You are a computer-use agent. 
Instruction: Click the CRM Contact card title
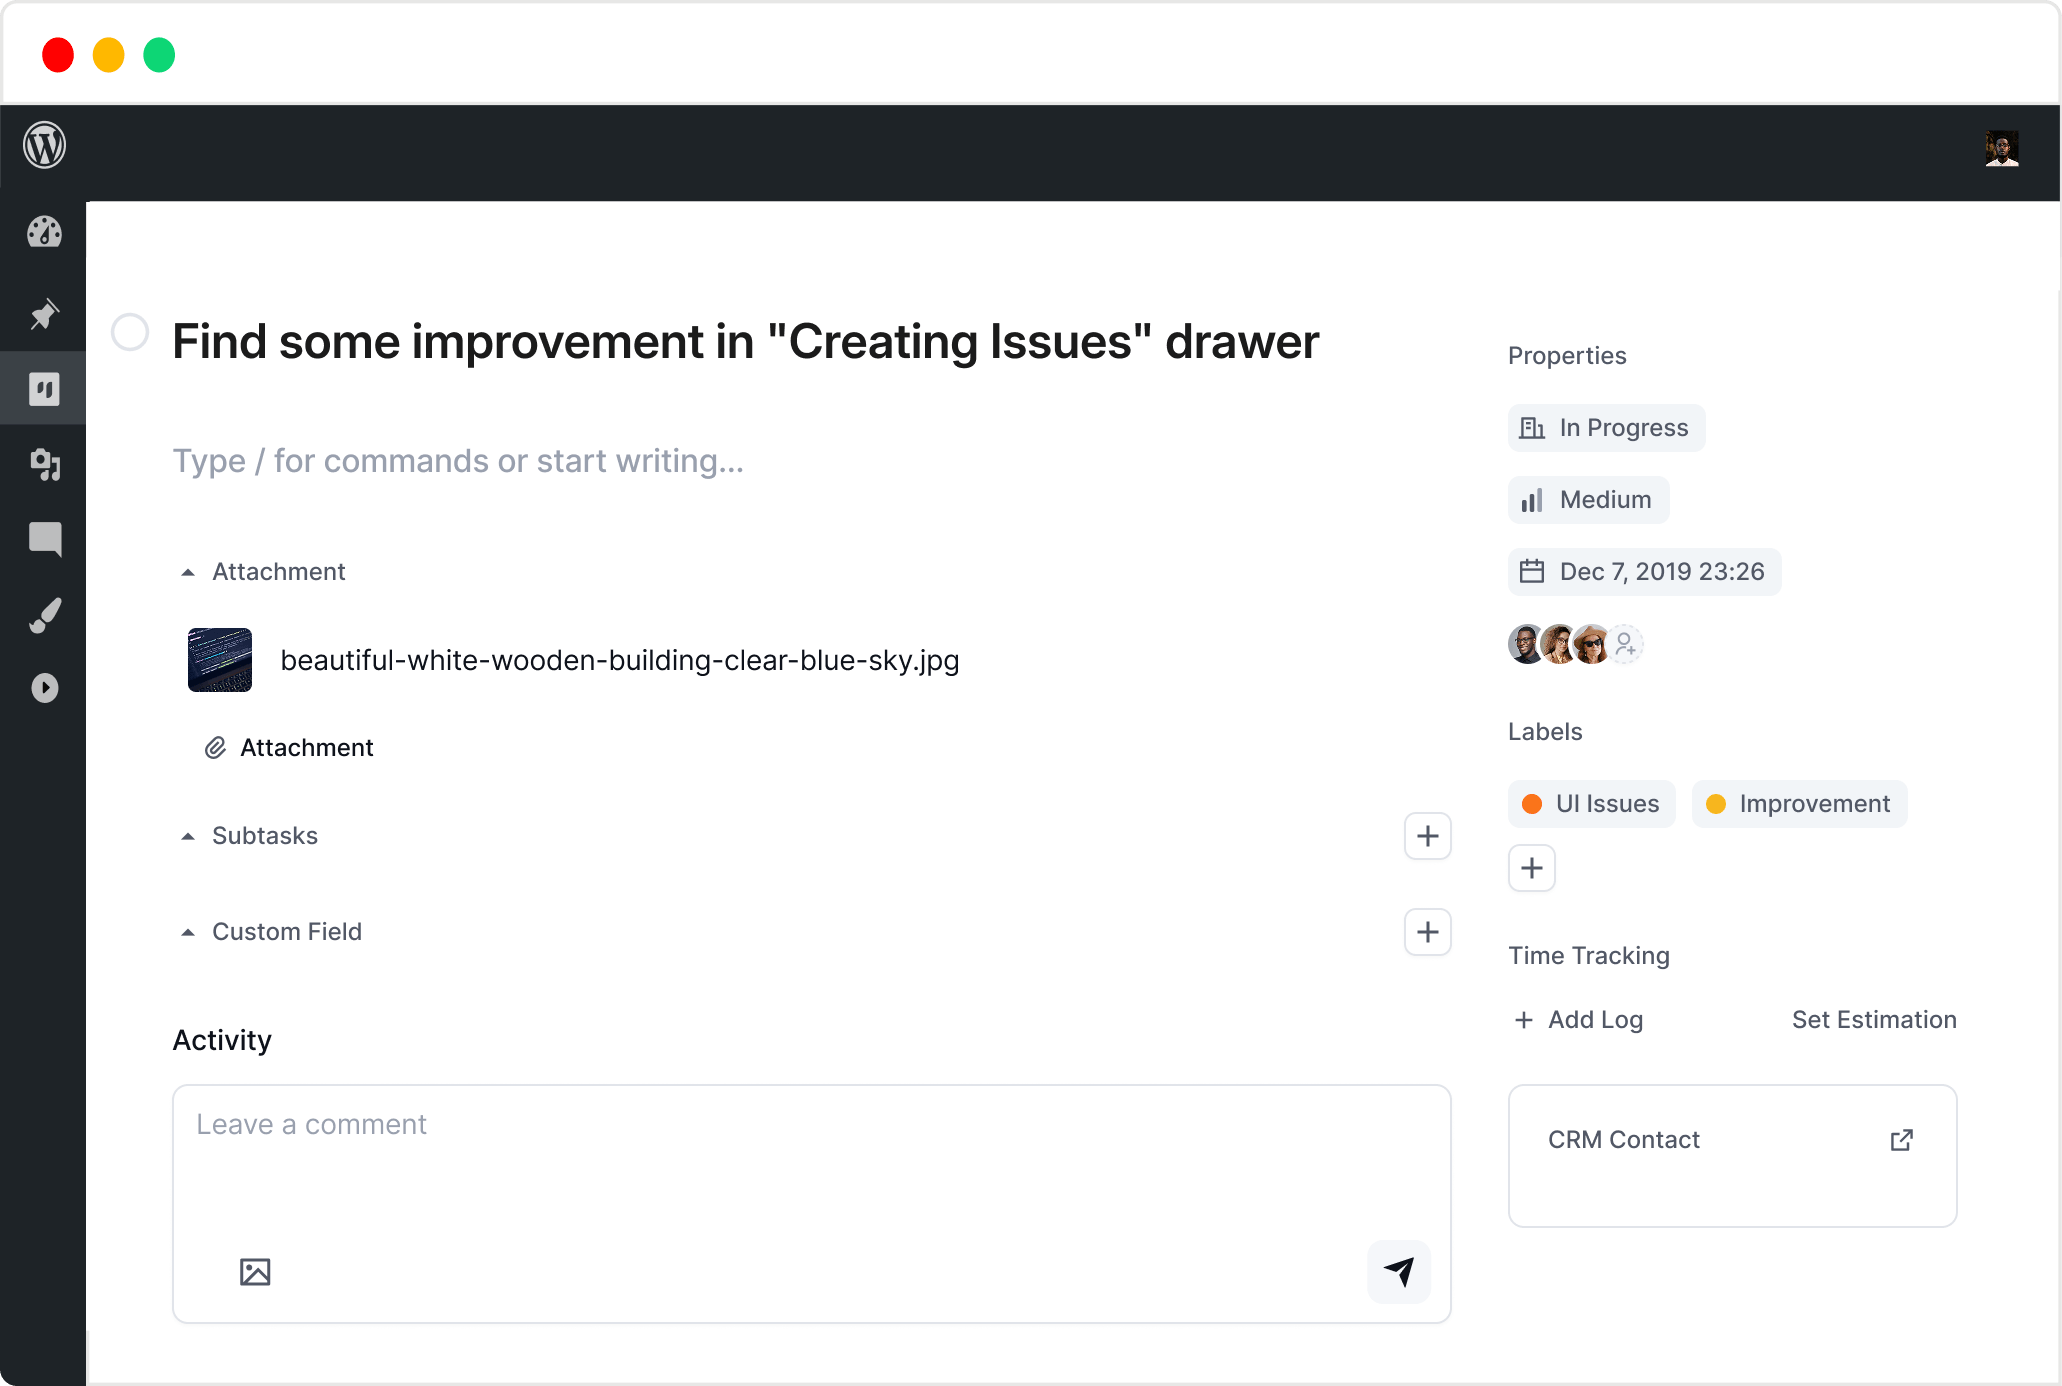click(x=1624, y=1140)
